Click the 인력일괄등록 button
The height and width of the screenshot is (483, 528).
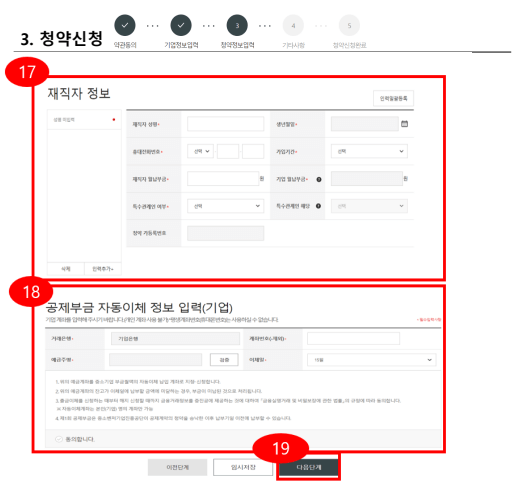(x=393, y=98)
